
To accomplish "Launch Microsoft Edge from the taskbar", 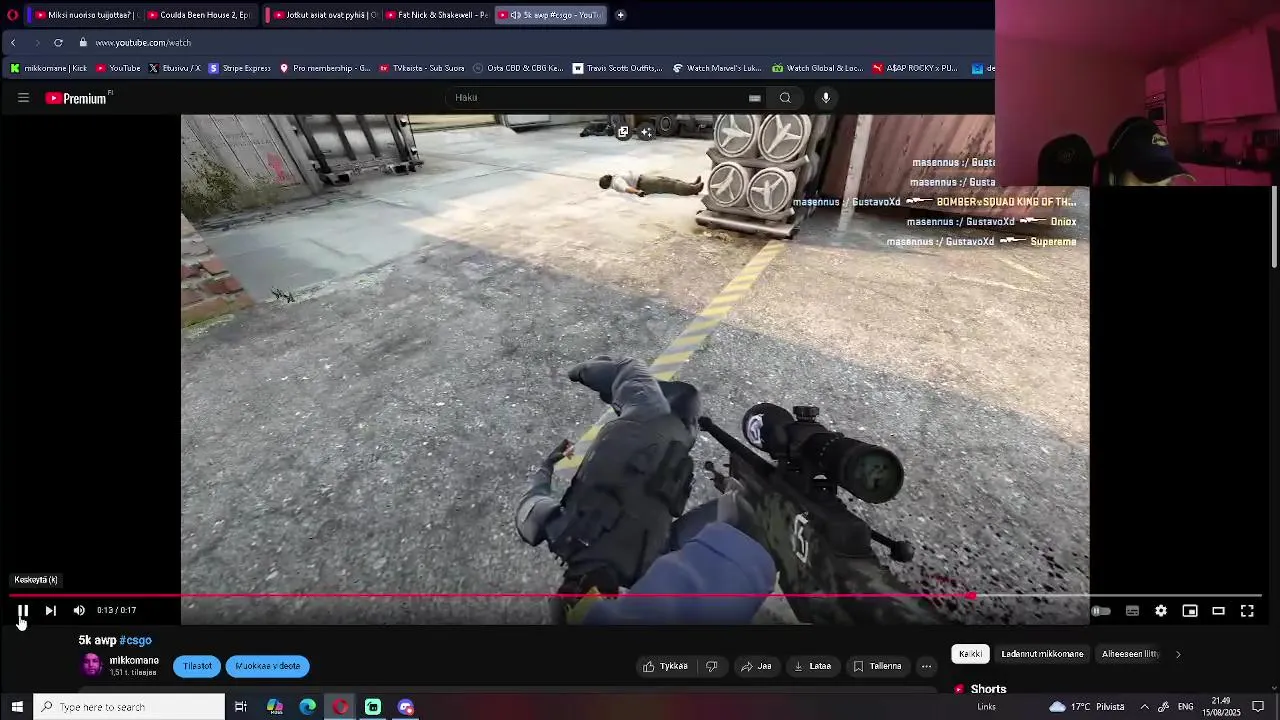I will (308, 707).
